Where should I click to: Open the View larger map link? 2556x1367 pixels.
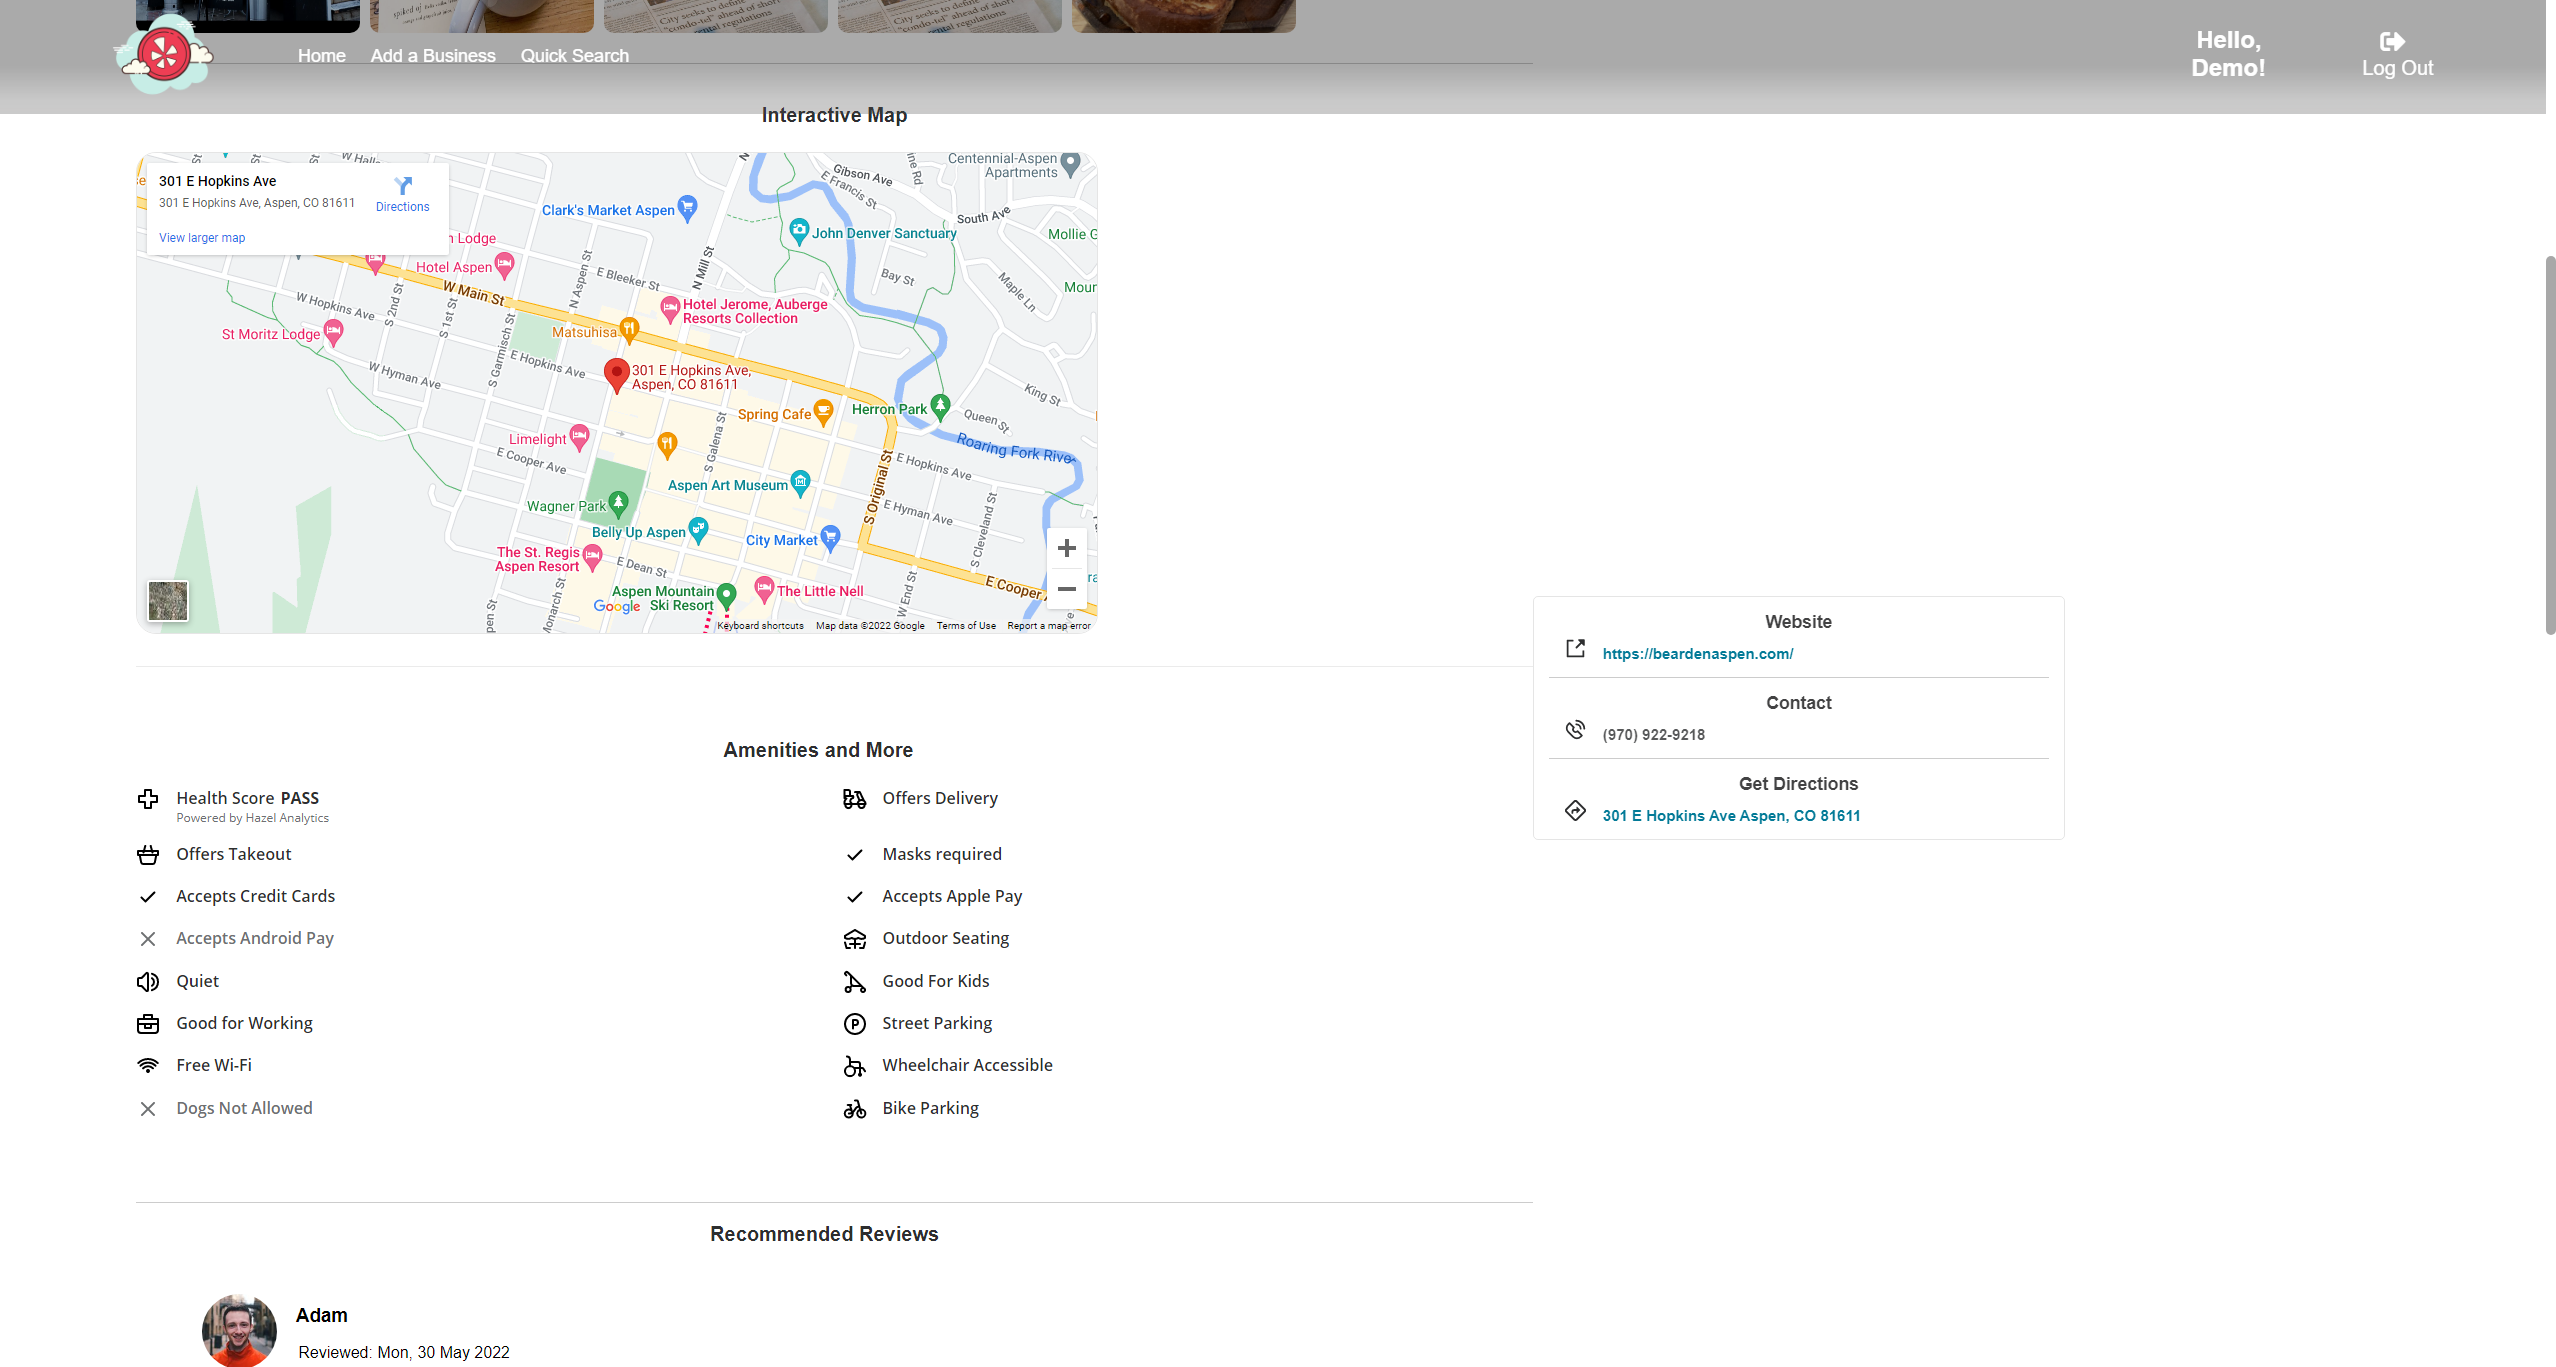[202, 238]
